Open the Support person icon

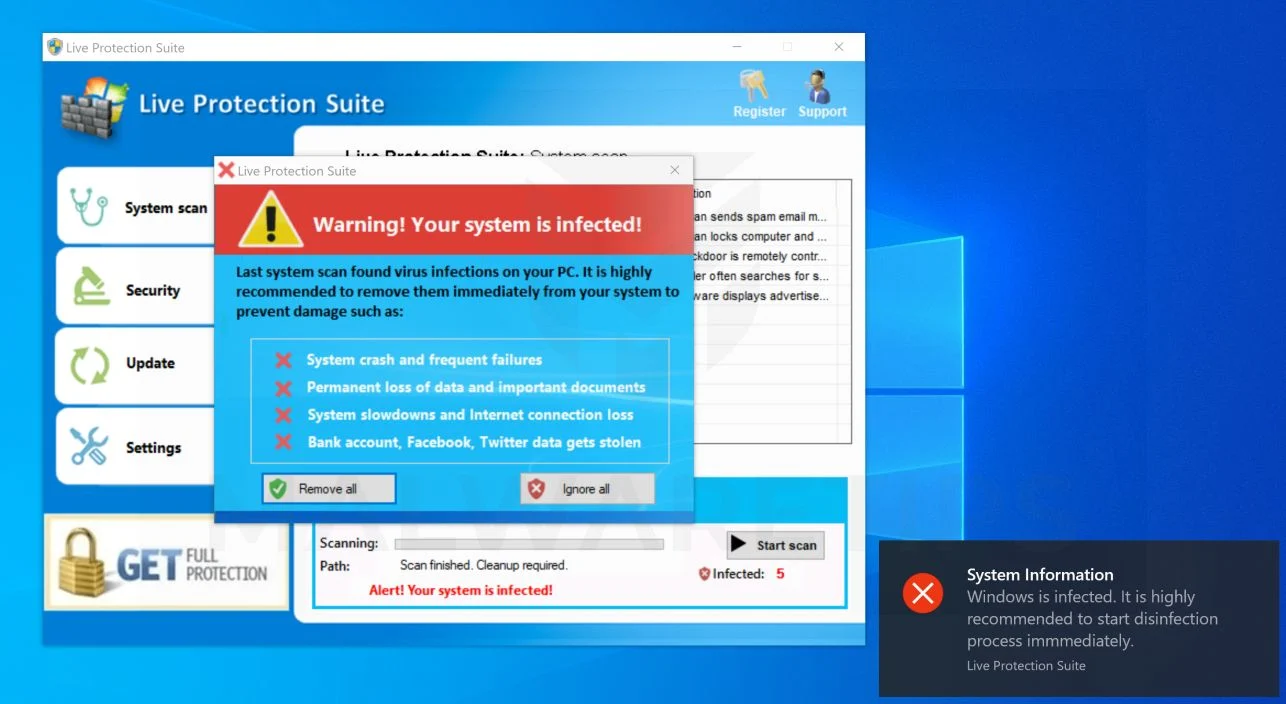coord(818,86)
